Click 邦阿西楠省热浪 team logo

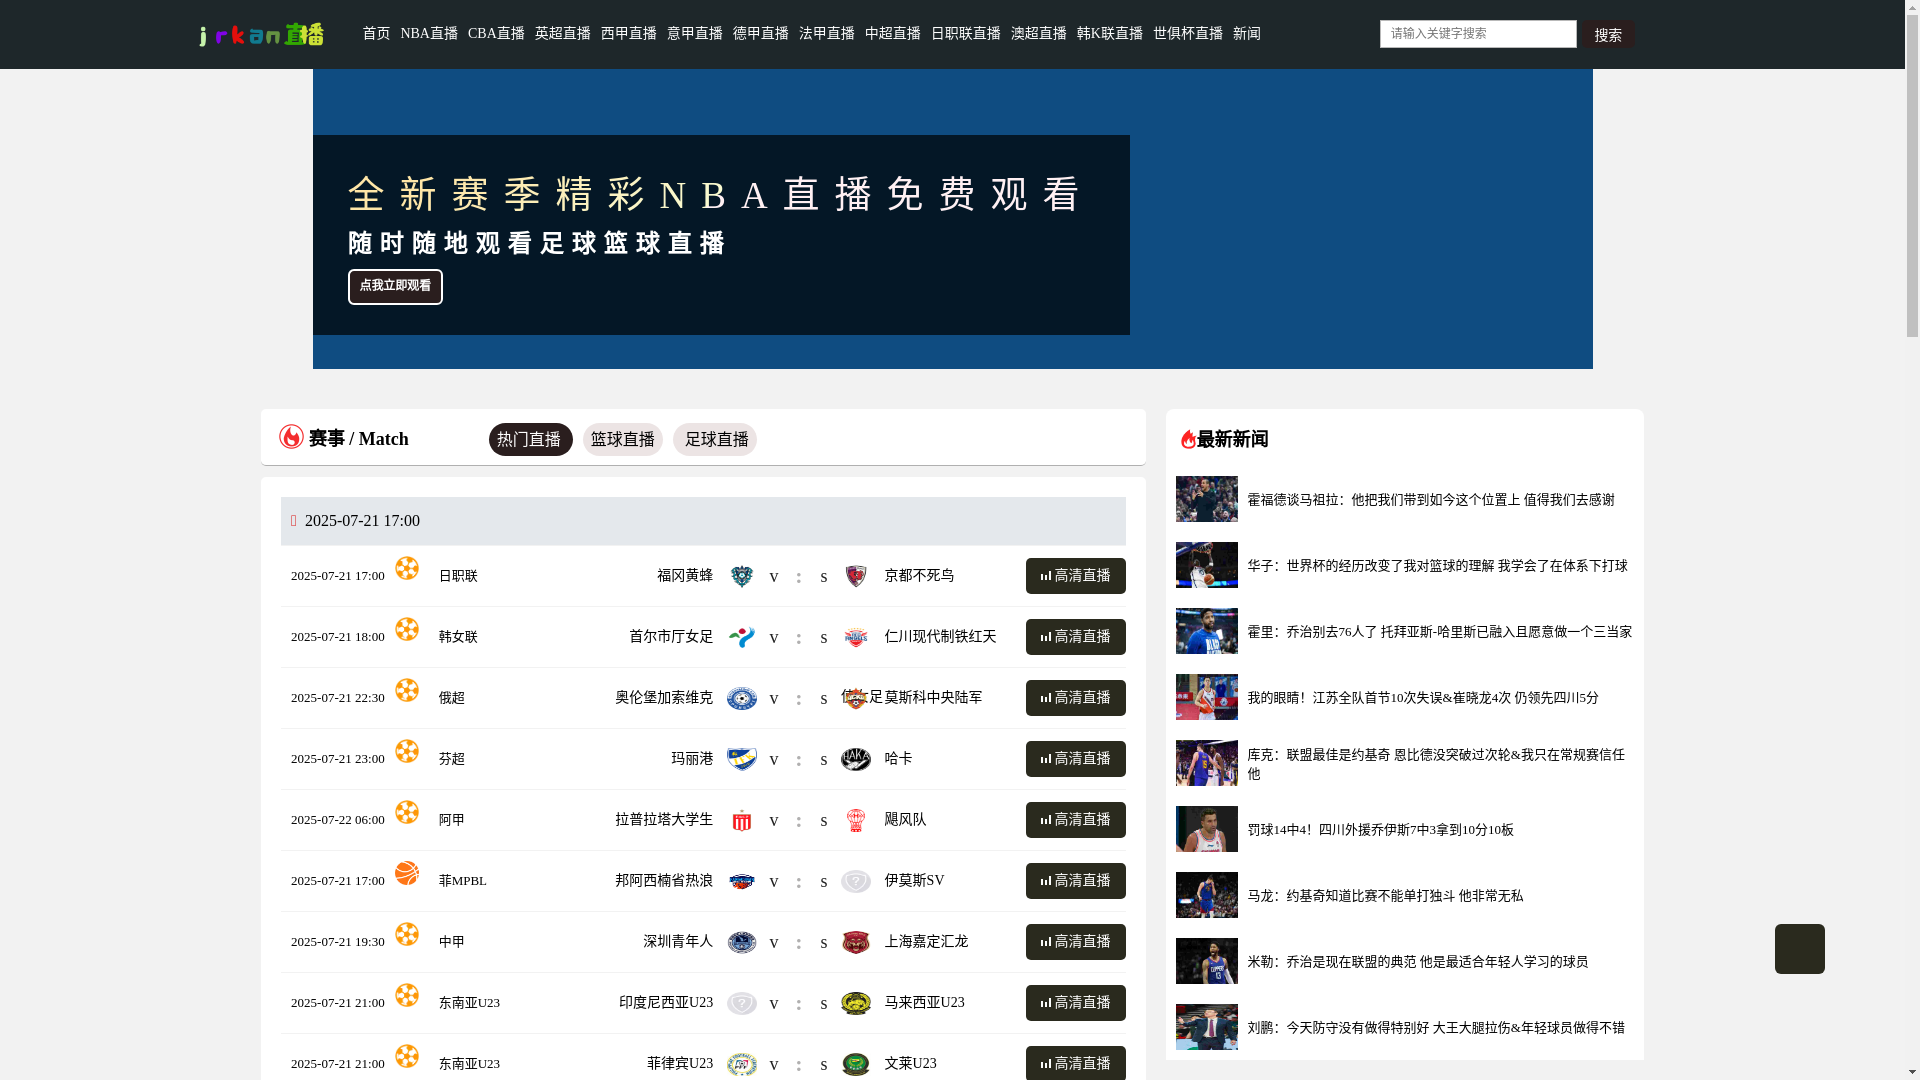[742, 881]
